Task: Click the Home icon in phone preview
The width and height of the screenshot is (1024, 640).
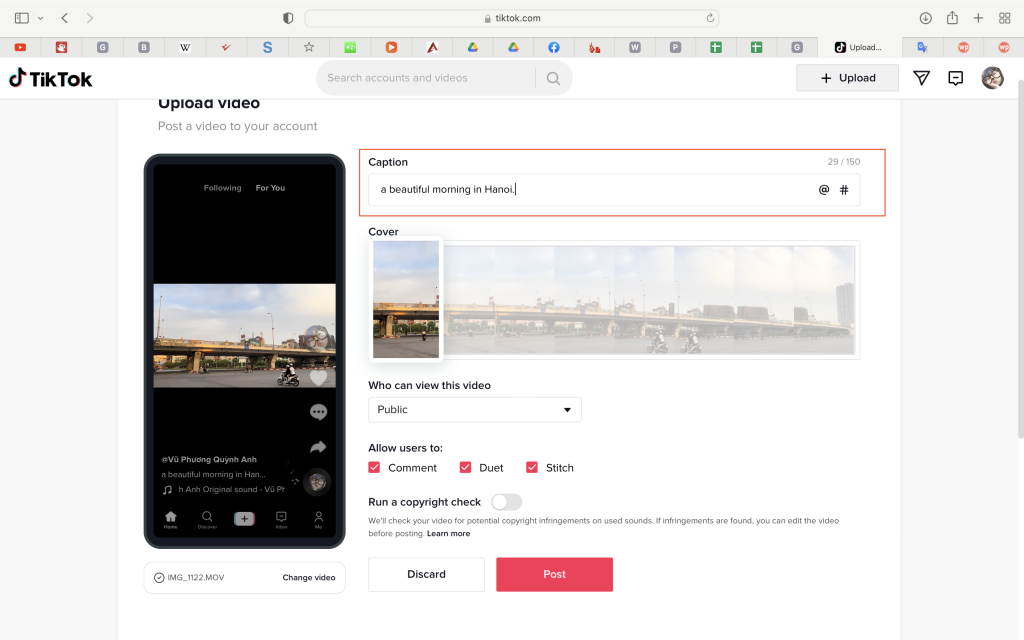Action: click(170, 519)
